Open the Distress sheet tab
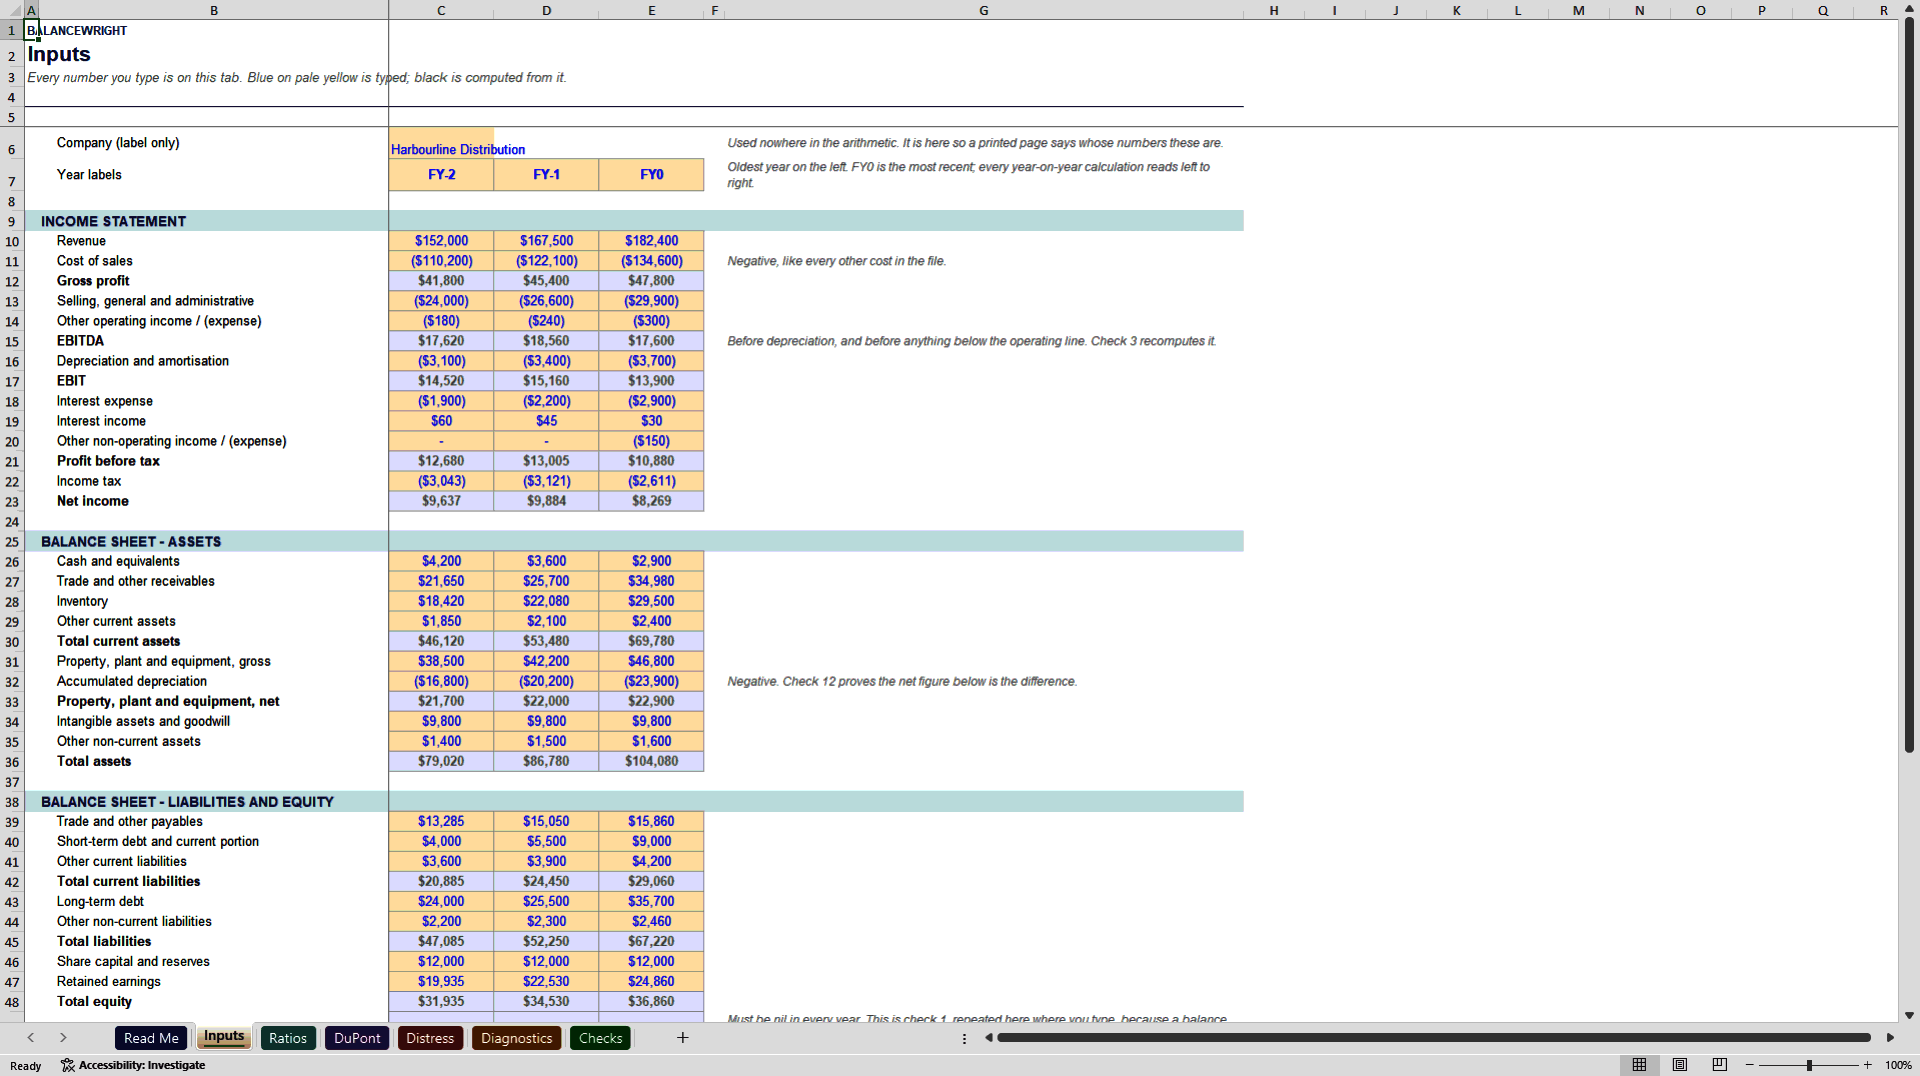 click(430, 1038)
